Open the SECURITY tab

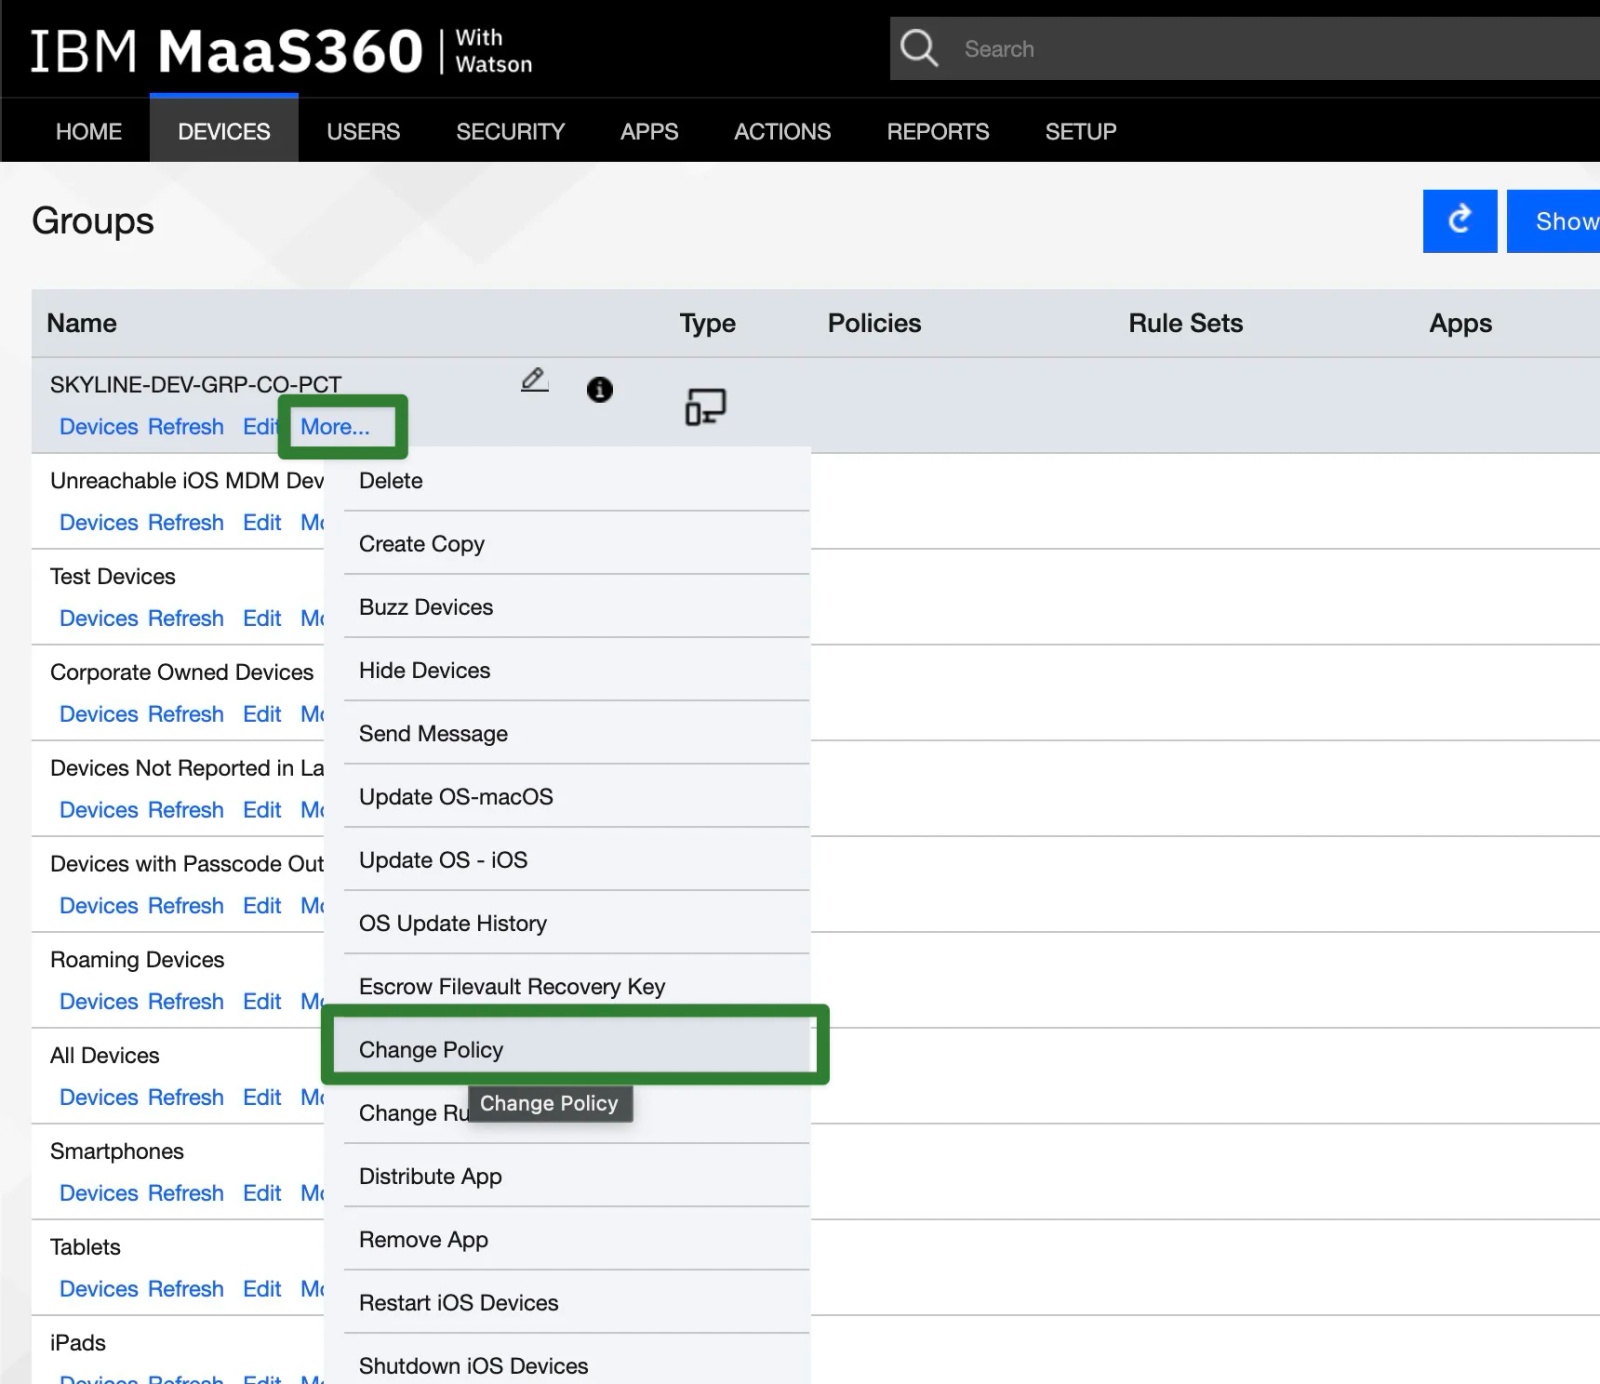pyautogui.click(x=510, y=132)
